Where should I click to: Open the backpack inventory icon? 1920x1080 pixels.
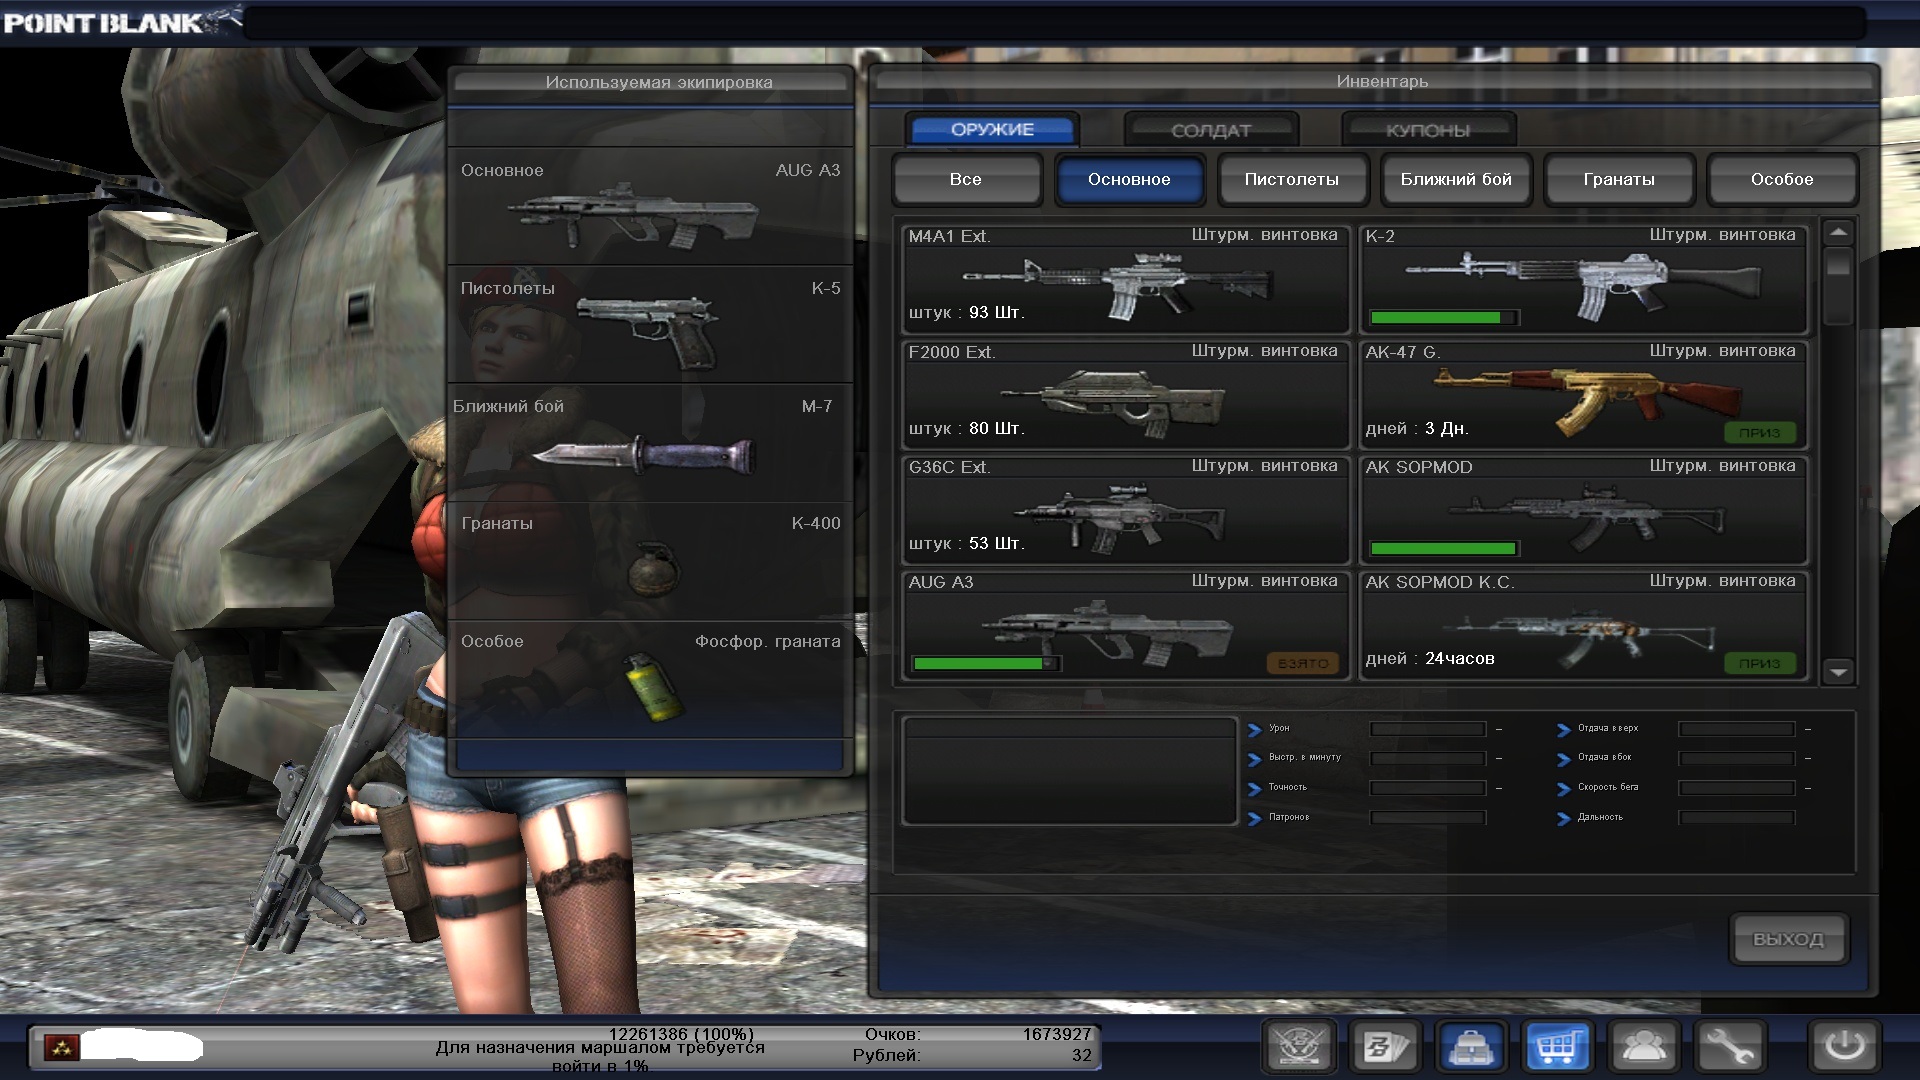(1471, 1047)
